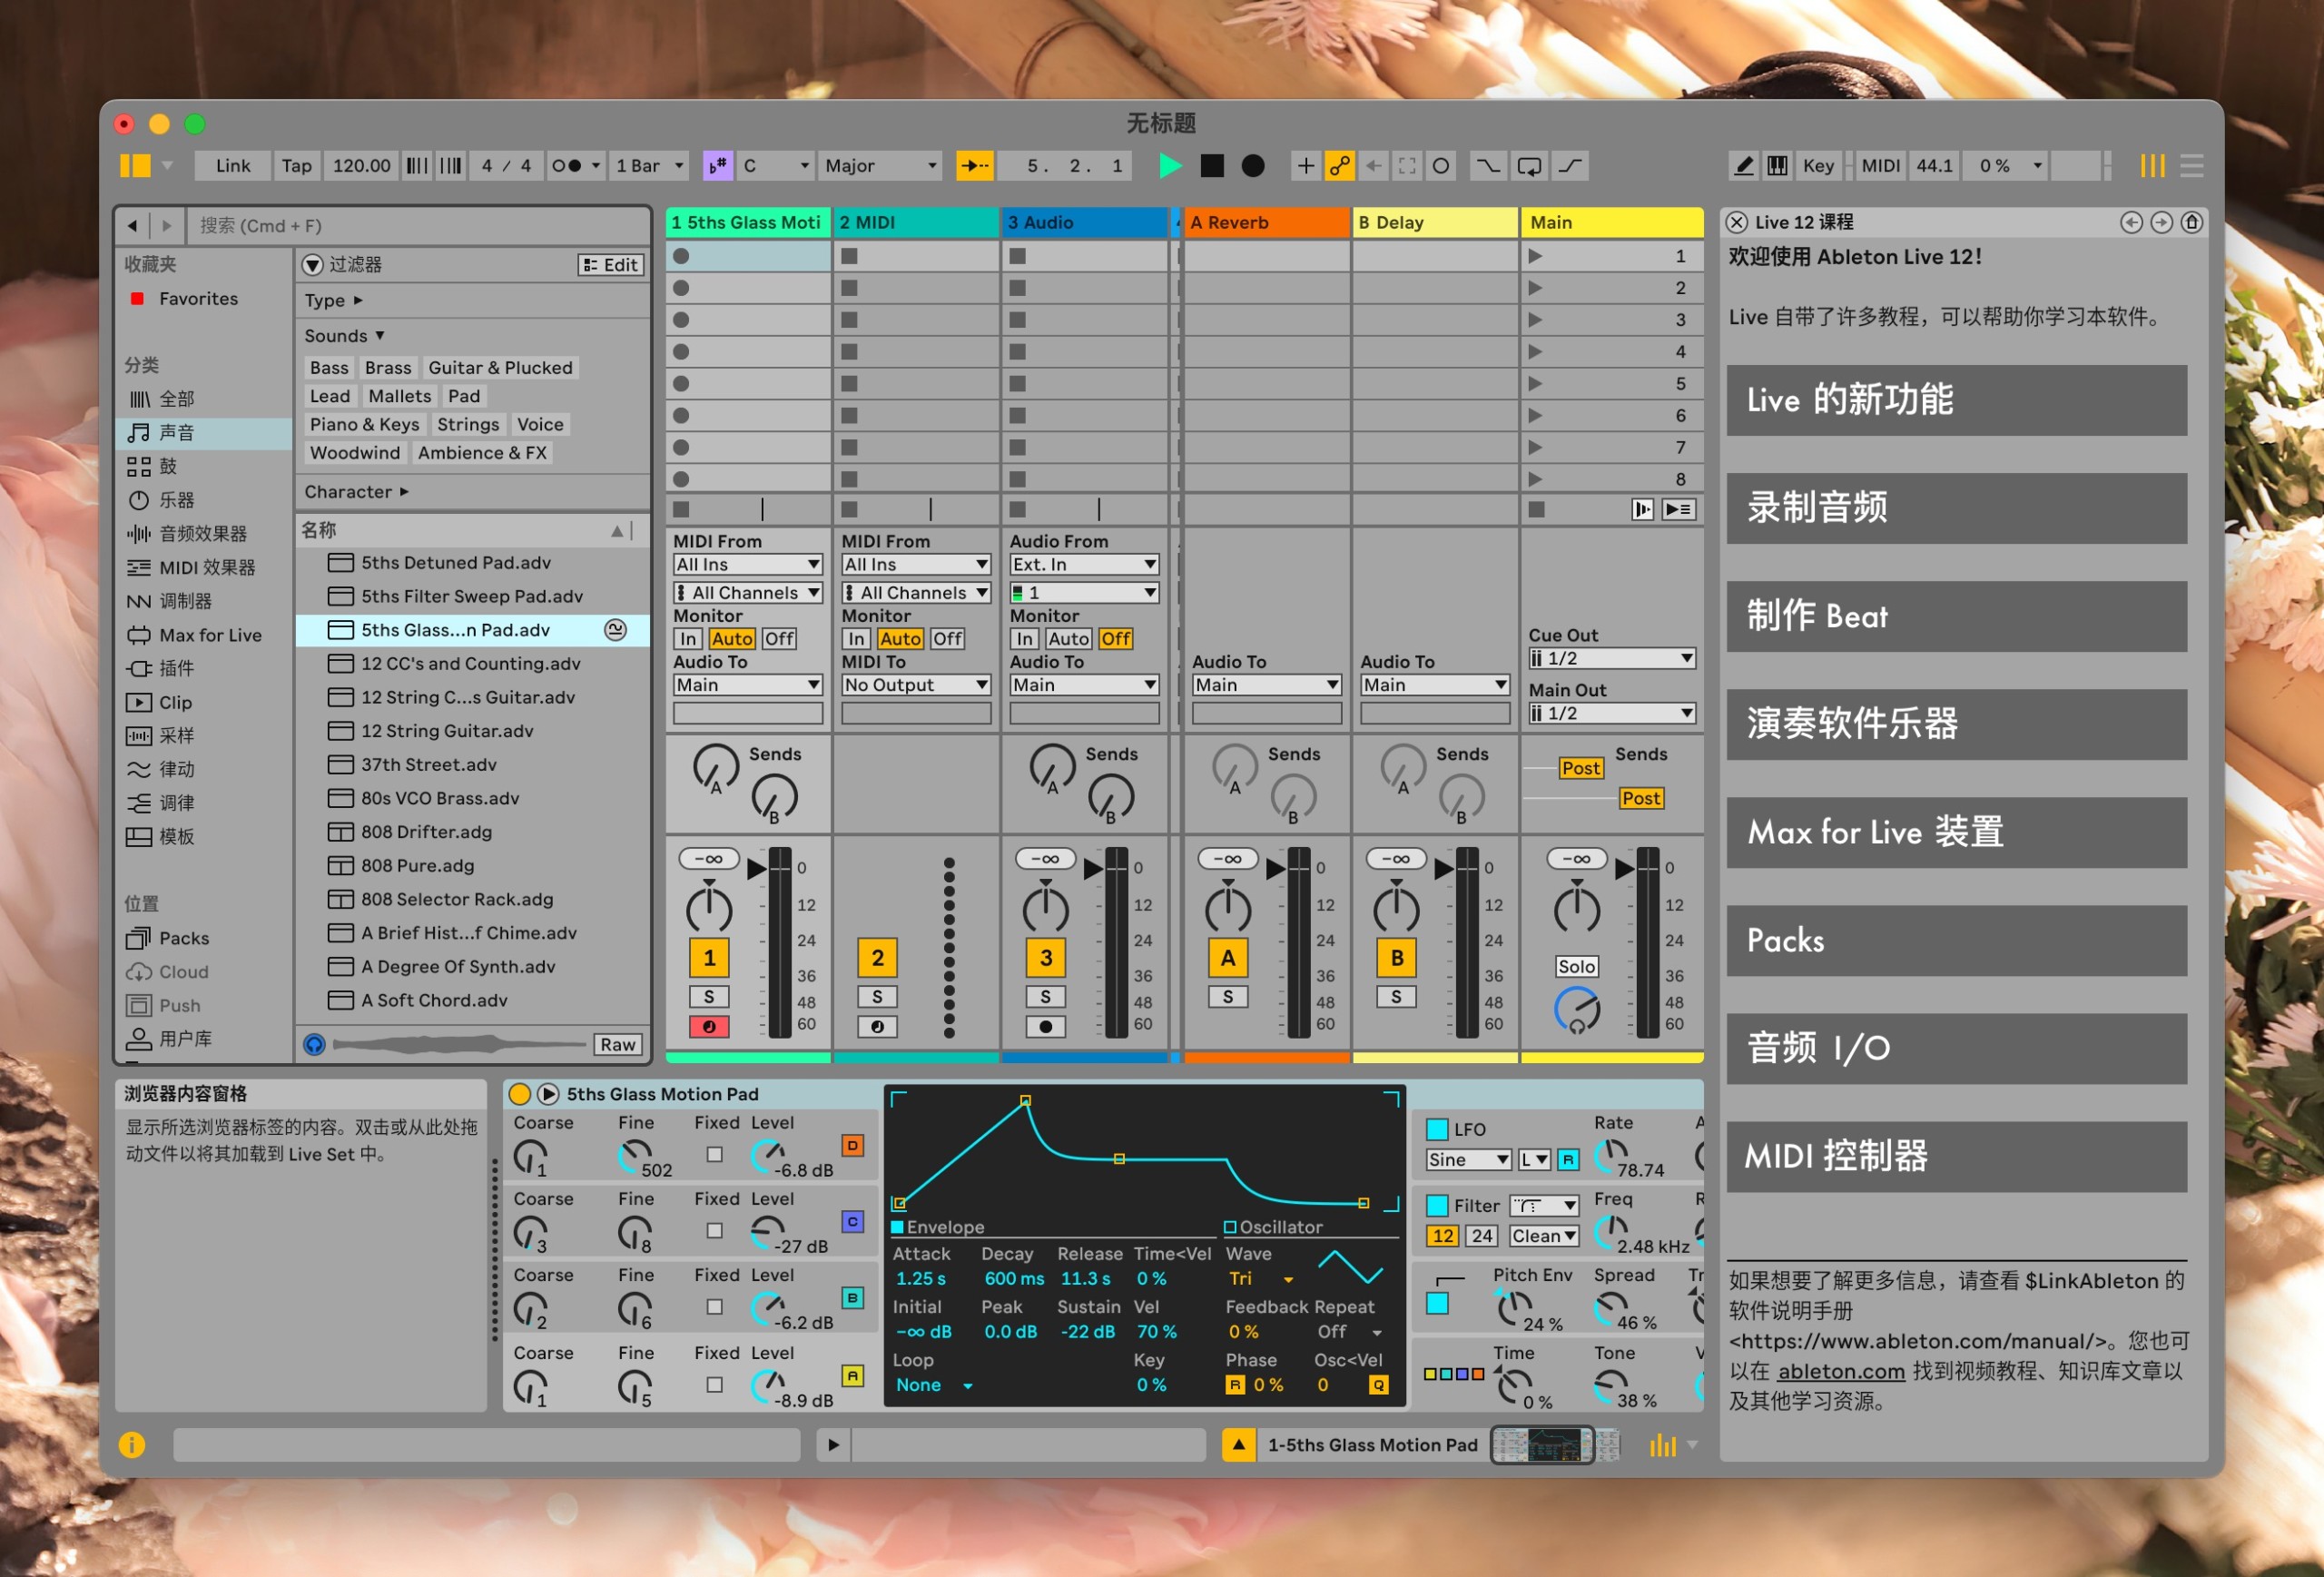
Task: Open the MIDI From dropdown on track 2 MIDI
Action: coord(915,564)
